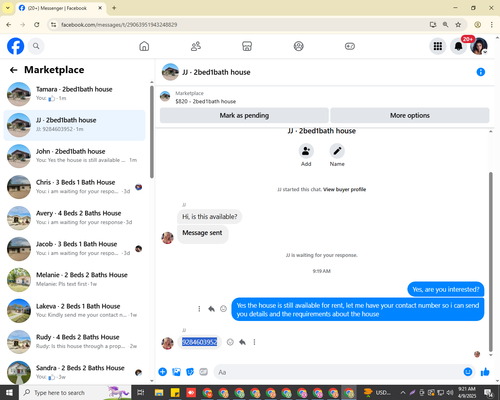Go back in Chrome

[9, 25]
